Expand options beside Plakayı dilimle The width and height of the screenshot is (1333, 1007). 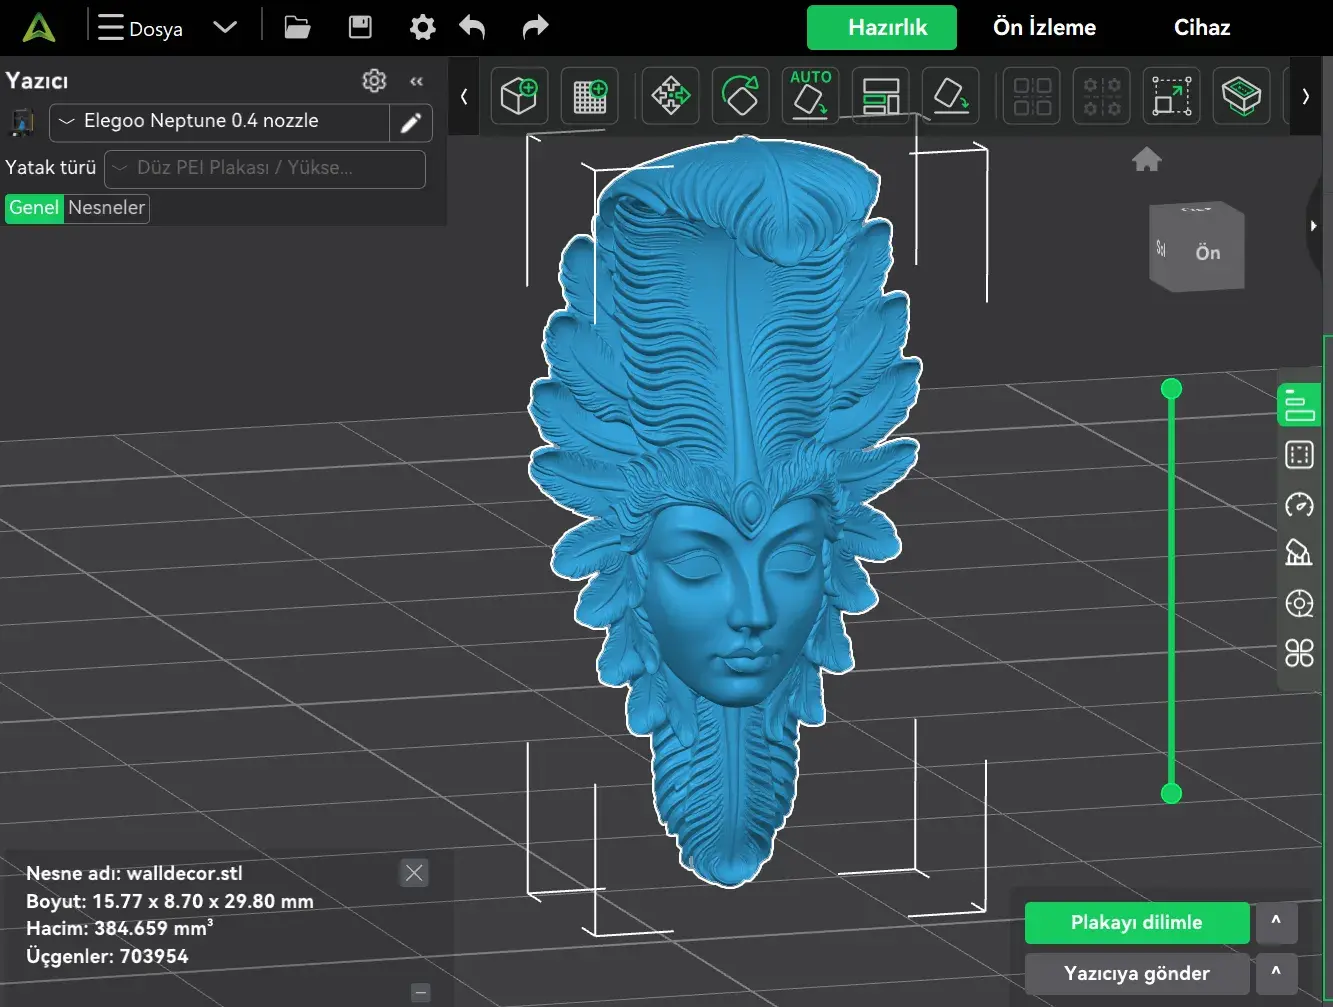click(x=1276, y=922)
